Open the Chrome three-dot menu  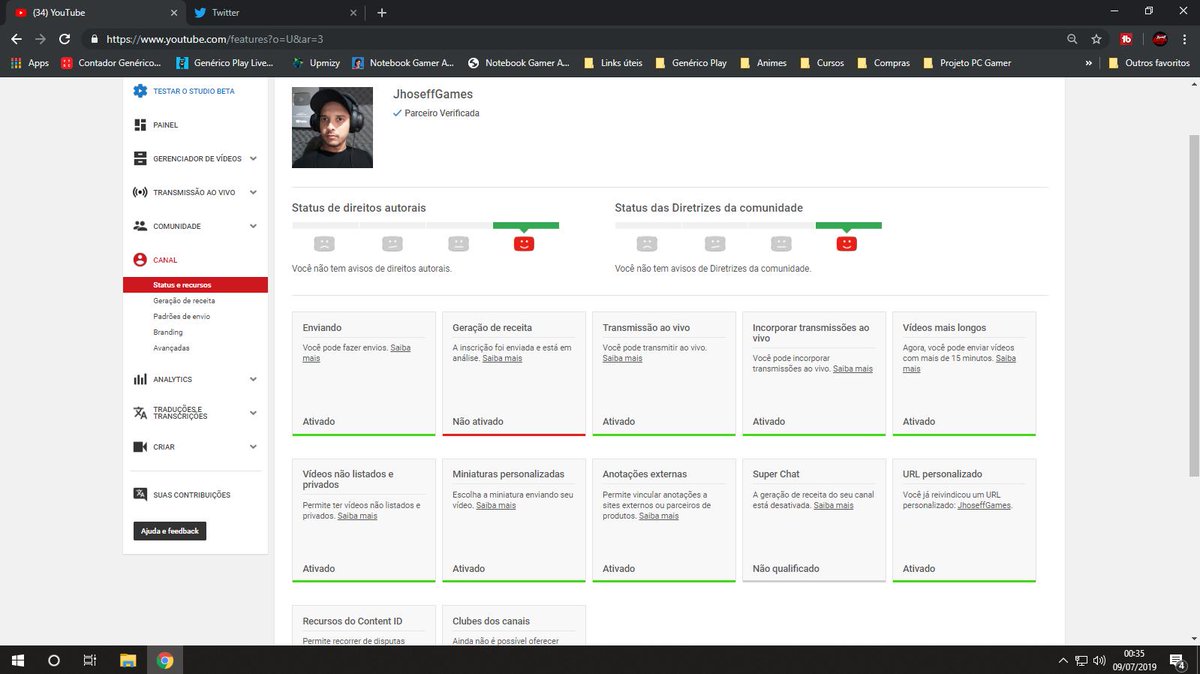(1185, 39)
